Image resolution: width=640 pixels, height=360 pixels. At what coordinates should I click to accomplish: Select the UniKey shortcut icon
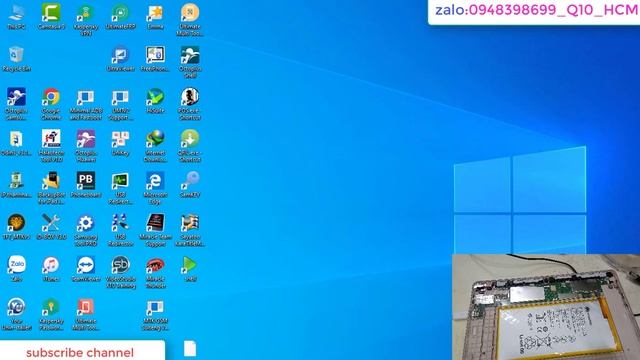(120, 140)
